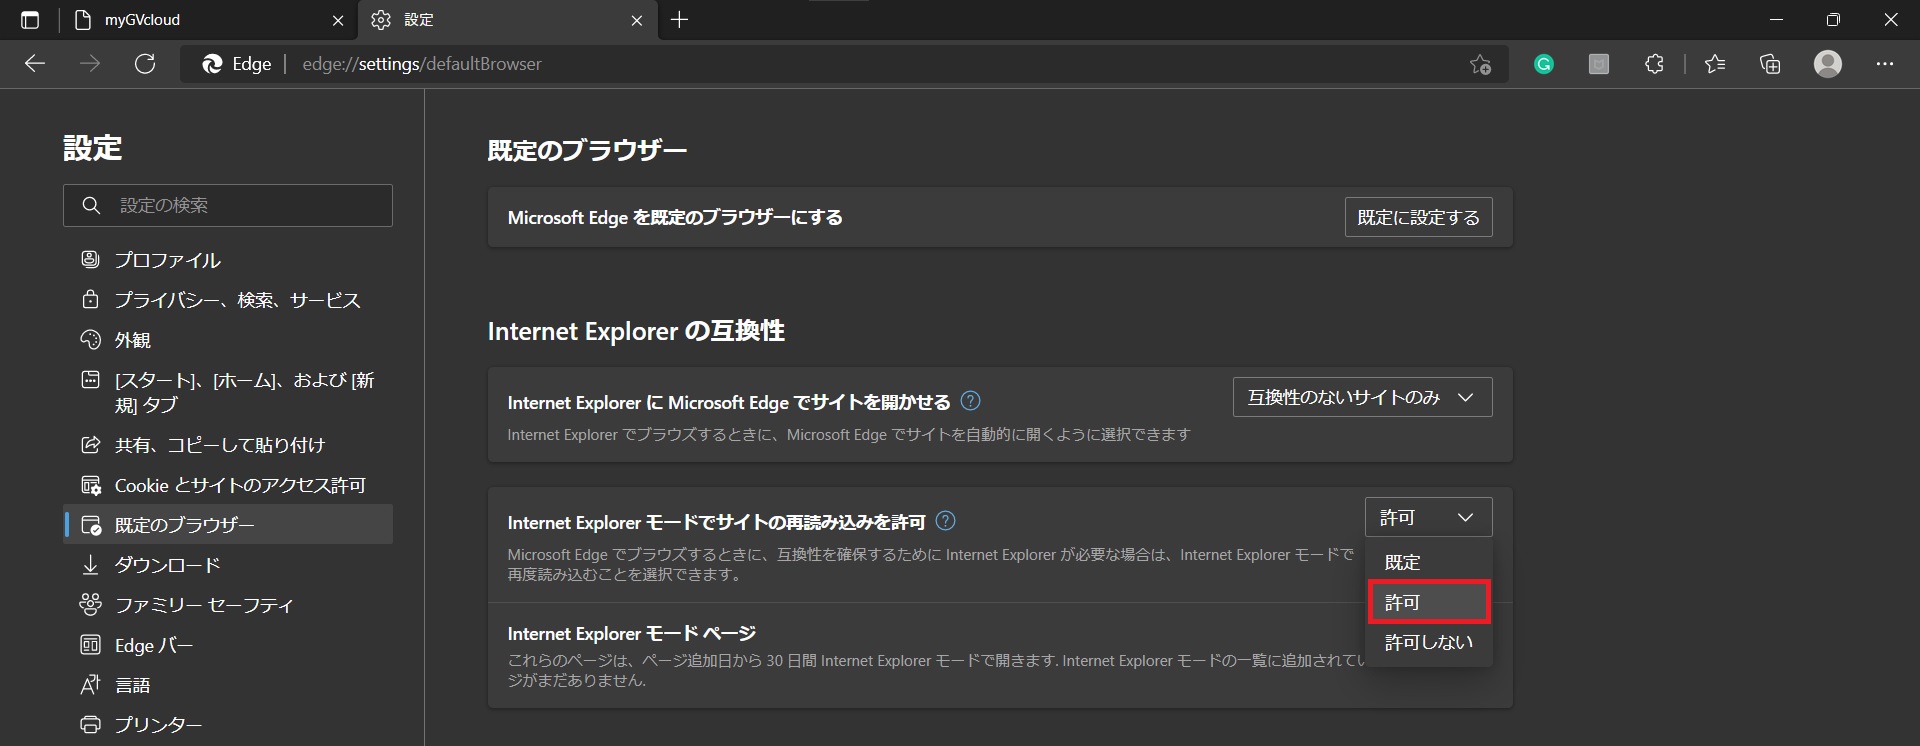The height and width of the screenshot is (746, 1920).
Task: Close the myGVcloud tab
Action: click(338, 20)
